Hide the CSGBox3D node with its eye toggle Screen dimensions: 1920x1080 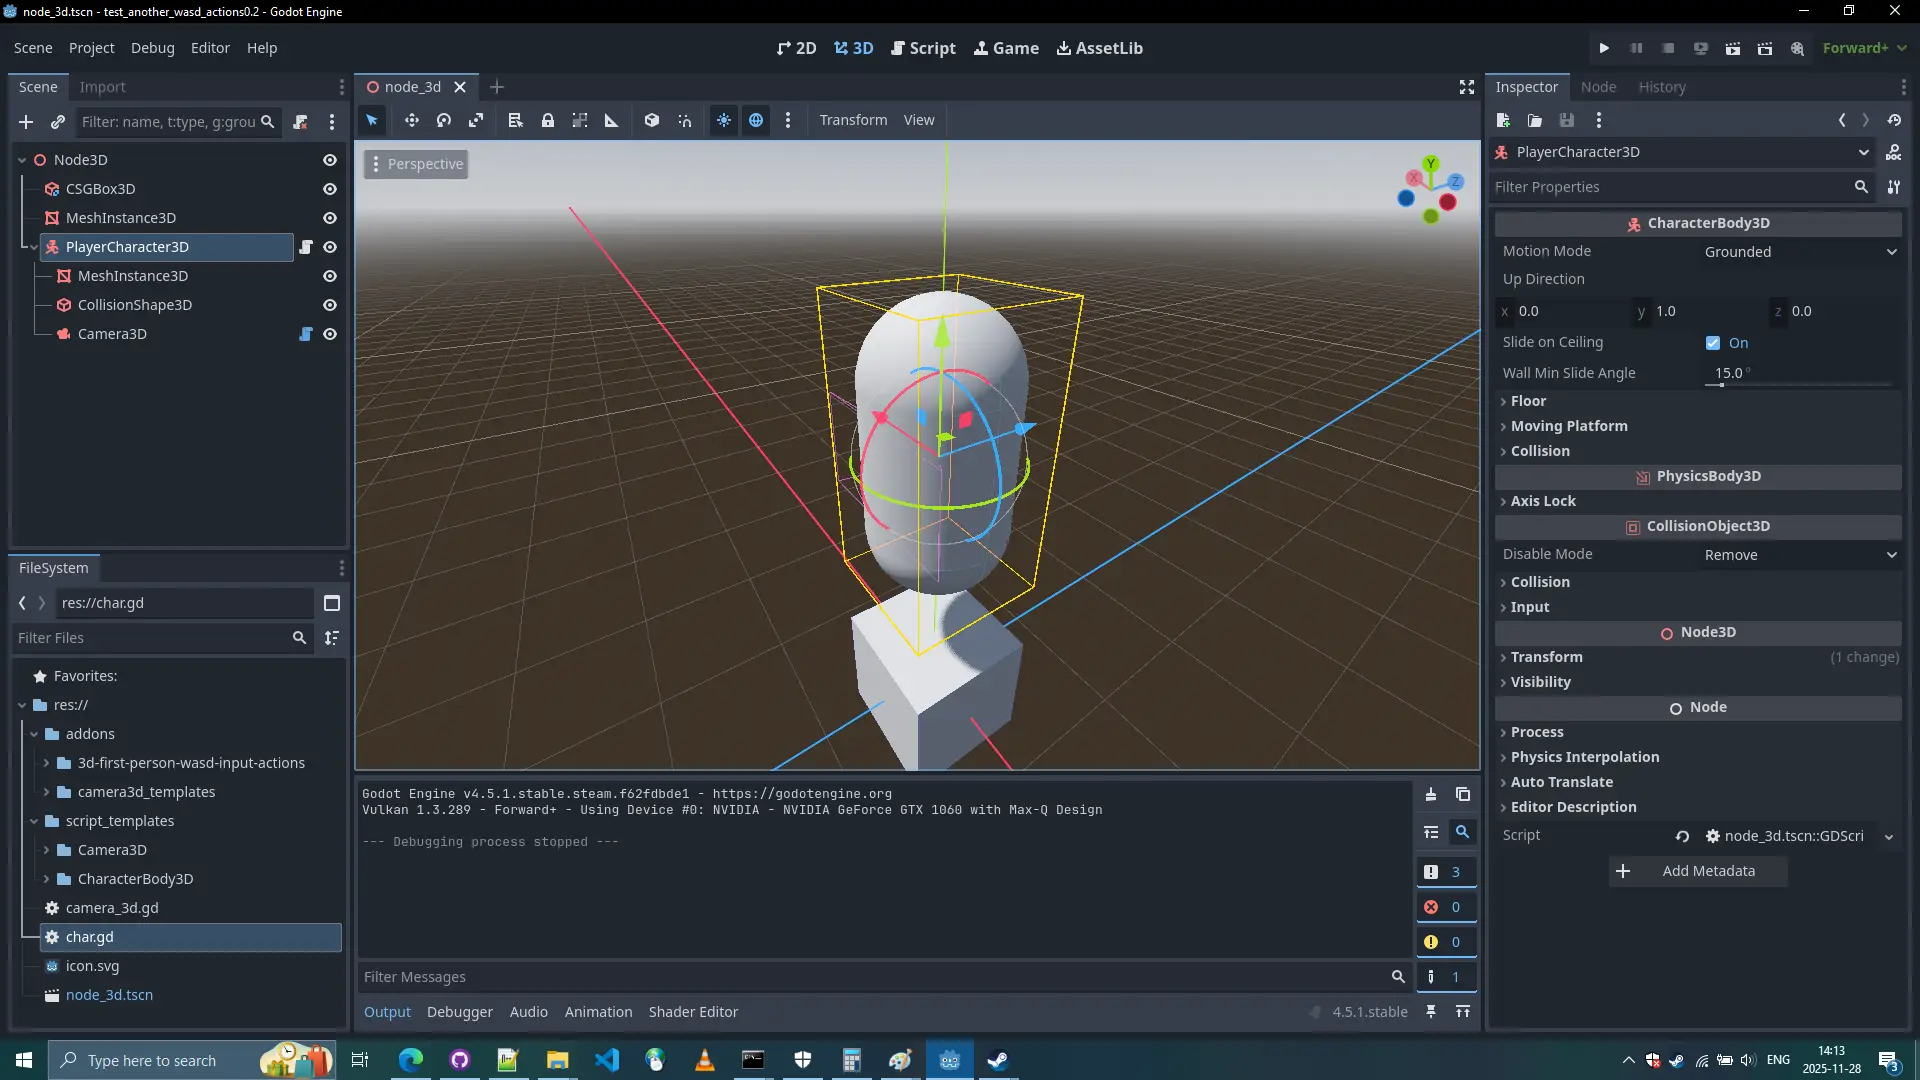click(x=330, y=189)
